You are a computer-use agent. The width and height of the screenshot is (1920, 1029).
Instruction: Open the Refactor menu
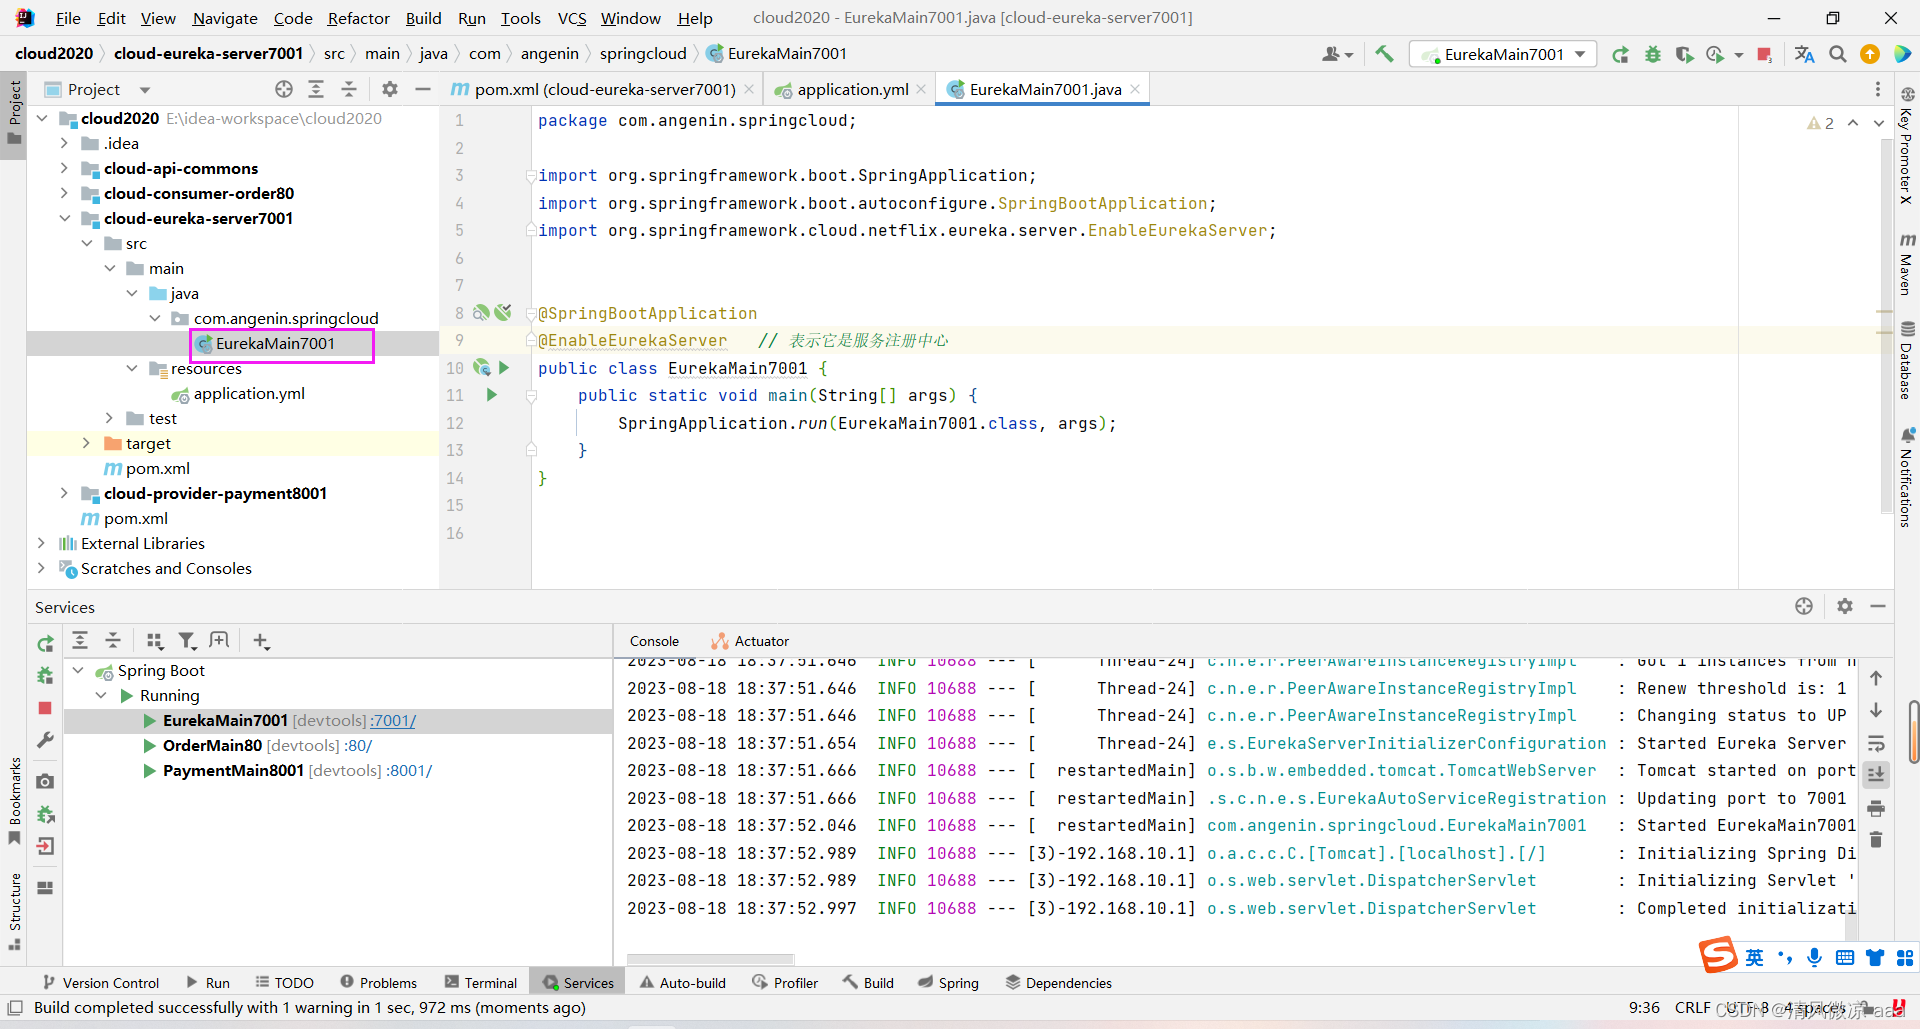[x=358, y=18]
